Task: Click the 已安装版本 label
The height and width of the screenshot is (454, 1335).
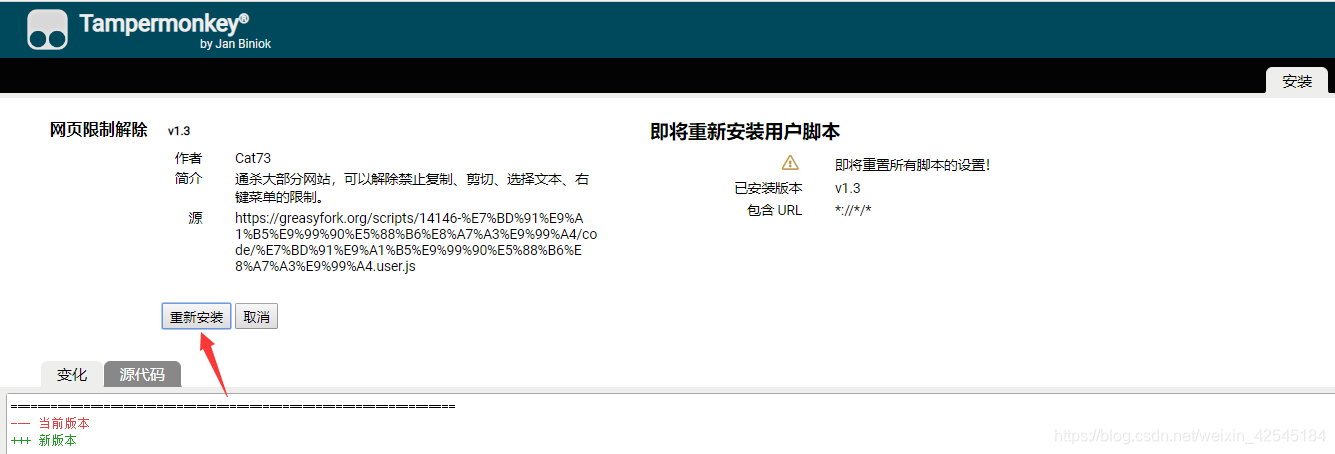Action: 768,188
